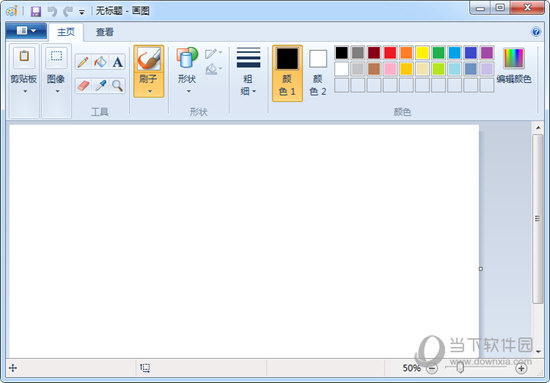Screen dimensions: 550x383
Task: Pick the turquoise blue color swatch
Action: pyautogui.click(x=455, y=53)
